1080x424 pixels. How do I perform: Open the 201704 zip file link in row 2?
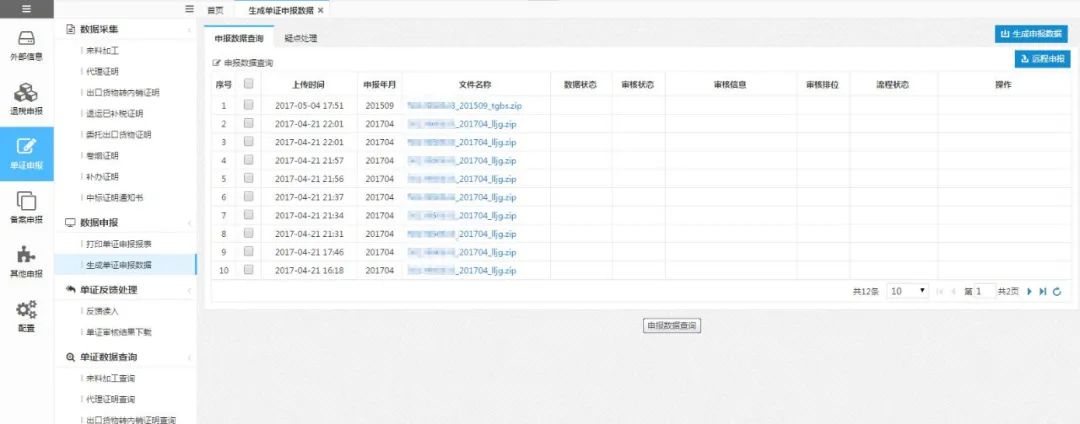pos(461,124)
